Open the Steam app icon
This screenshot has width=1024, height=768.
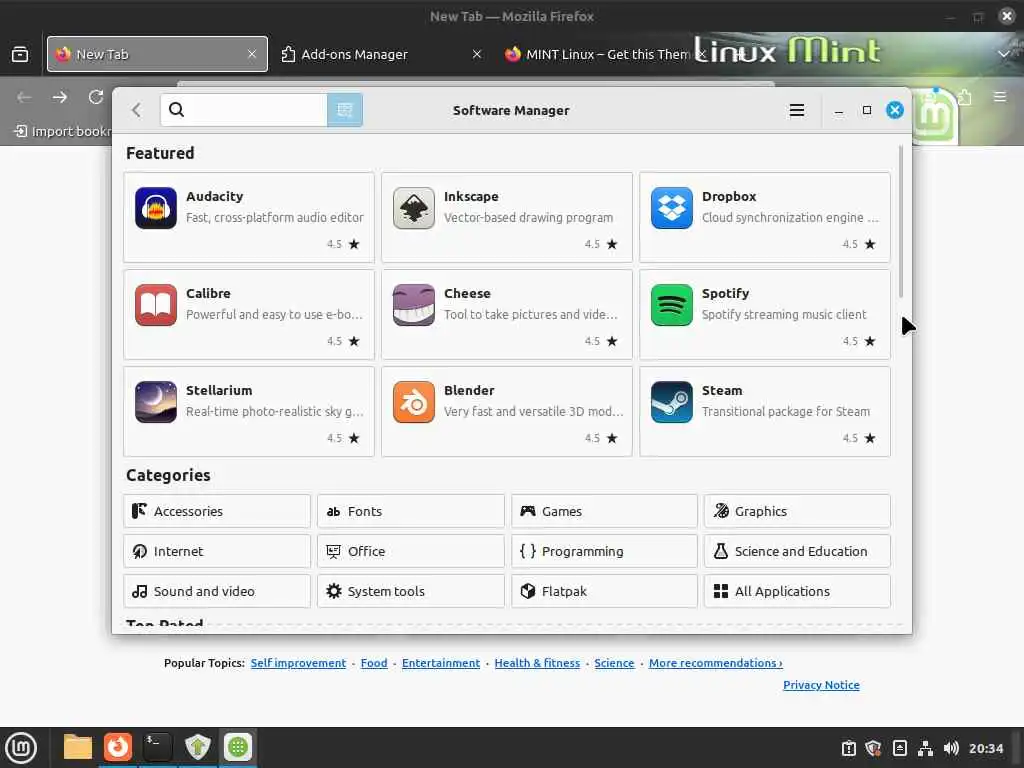[x=671, y=402]
